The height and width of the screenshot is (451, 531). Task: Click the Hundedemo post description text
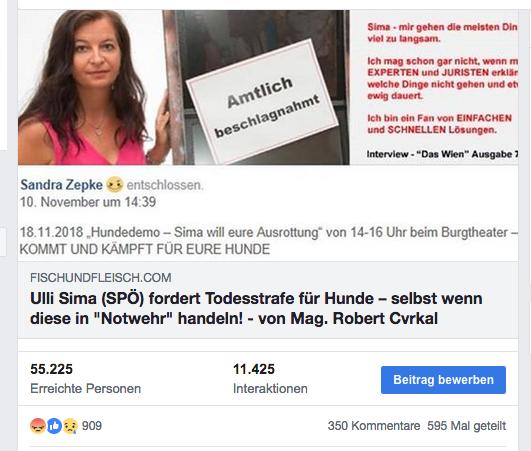(x=269, y=241)
